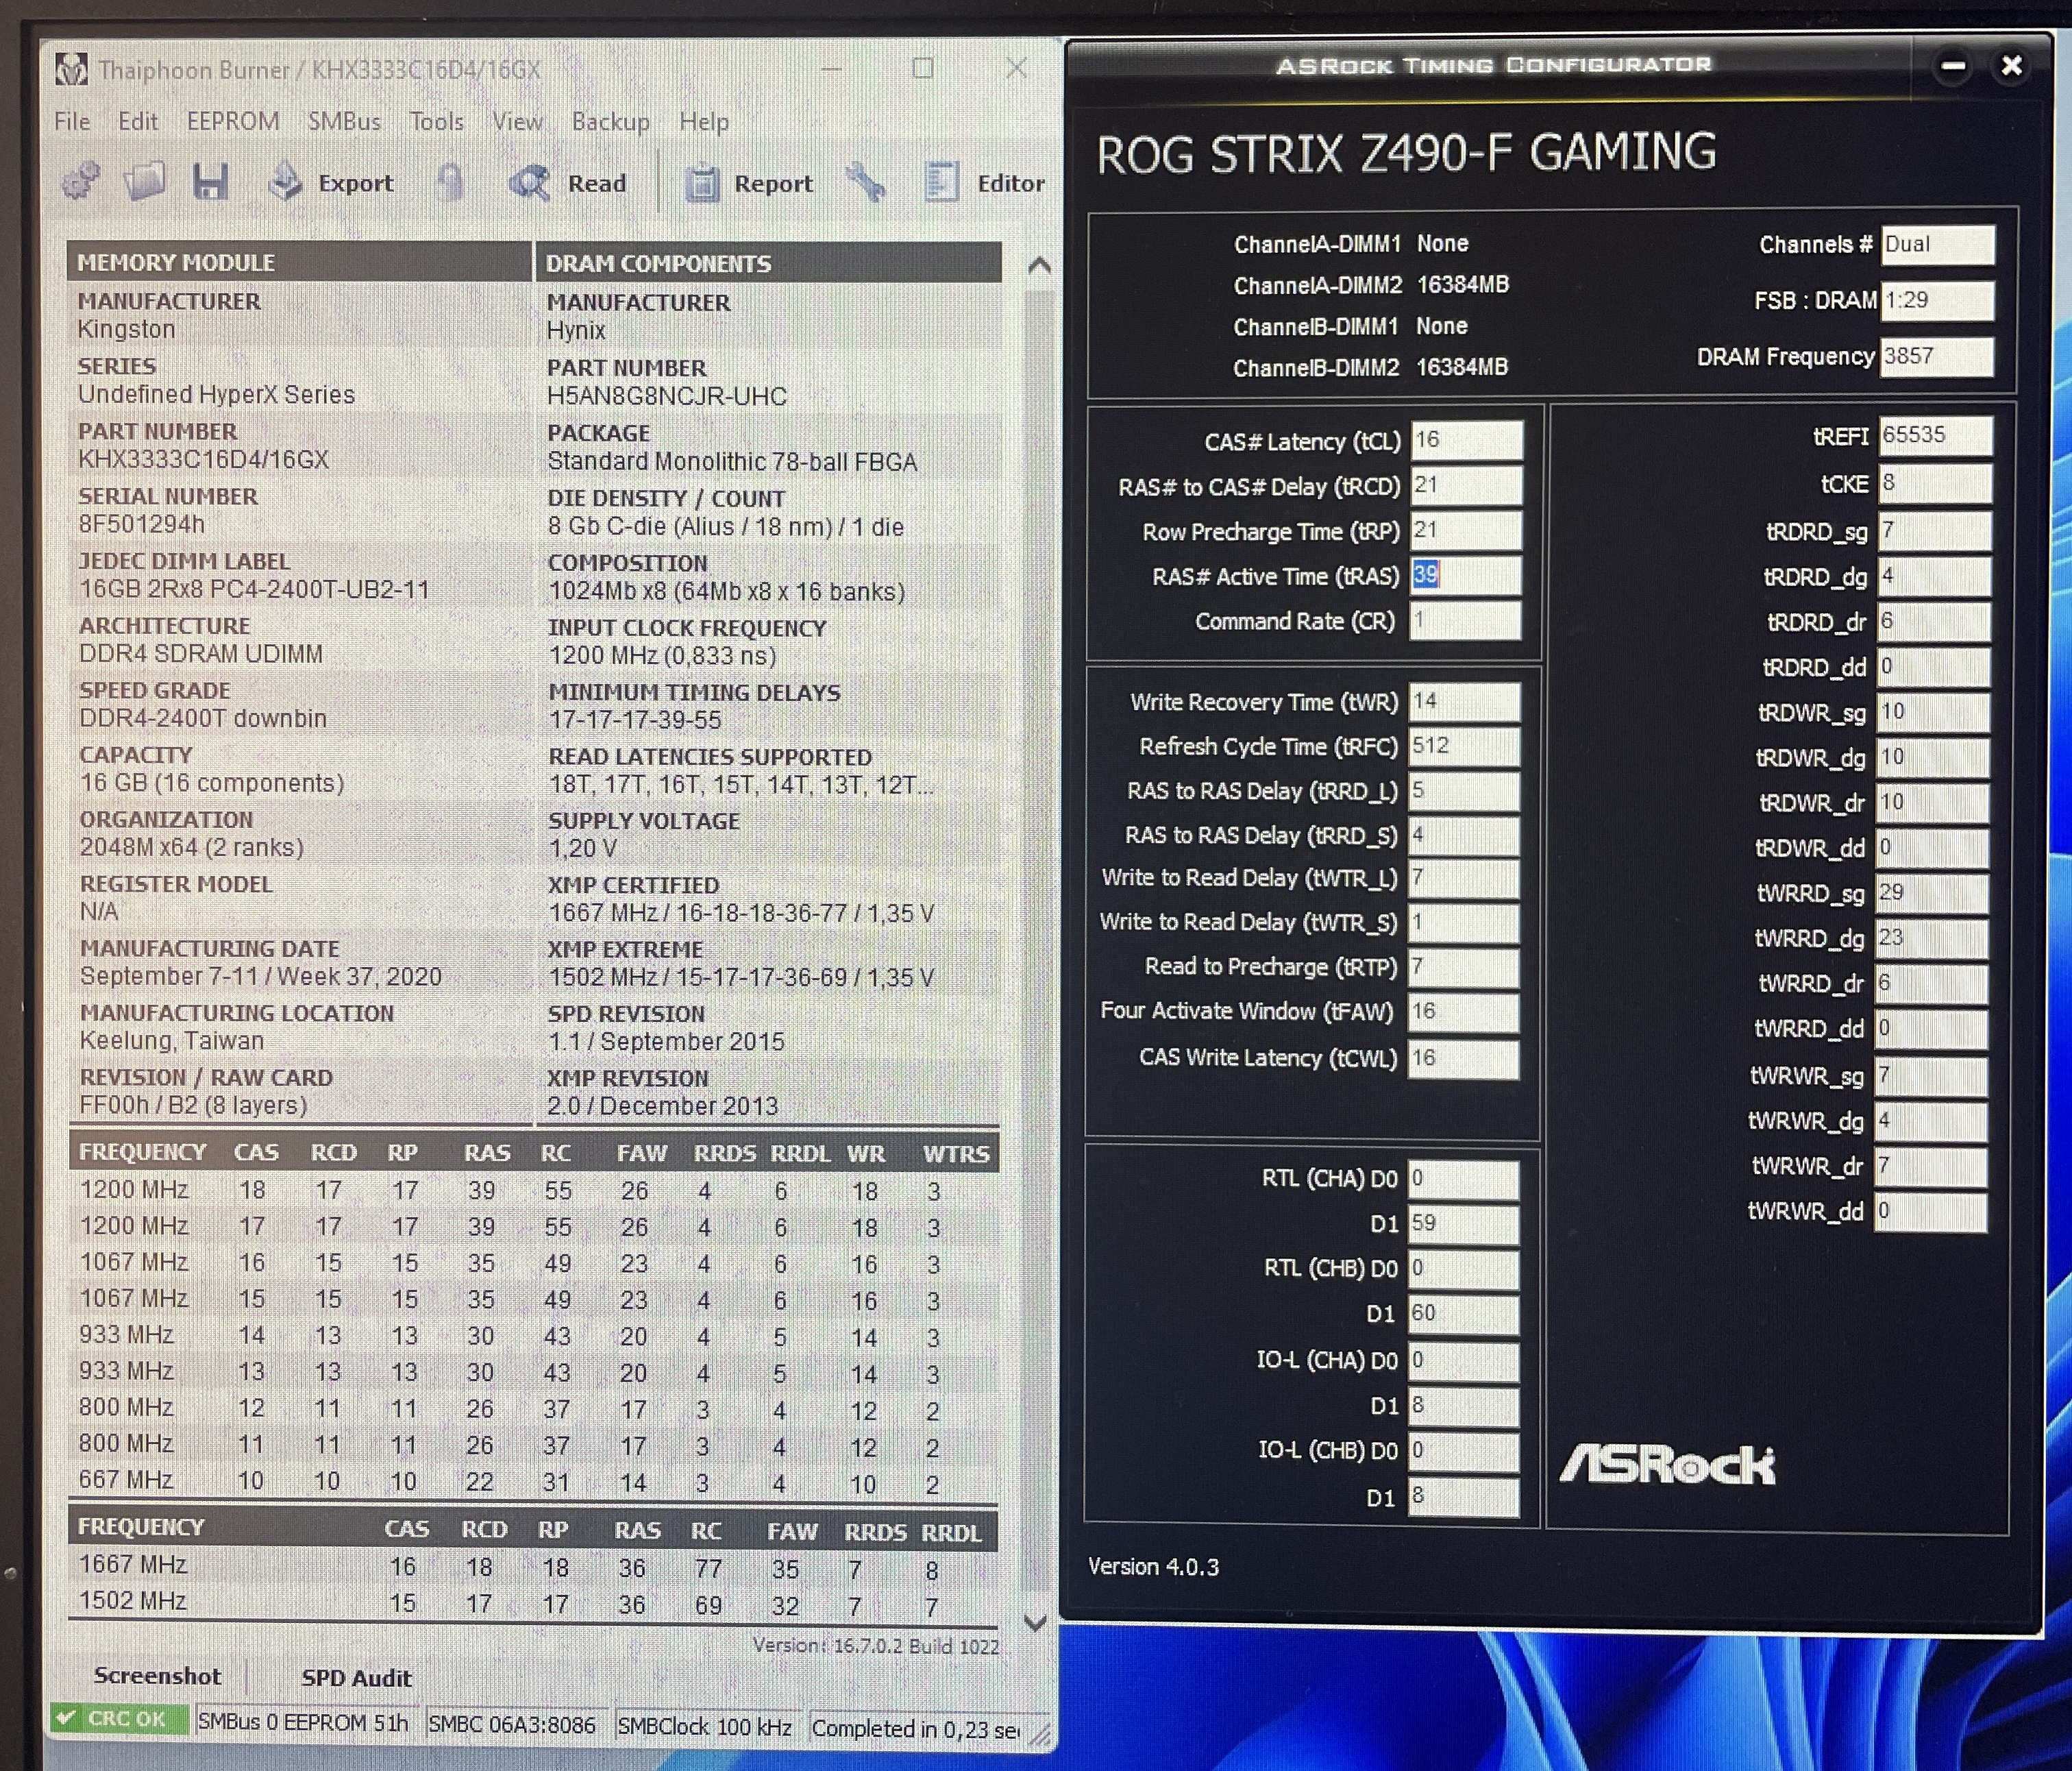Click the tRAS value input field

(x=1465, y=575)
